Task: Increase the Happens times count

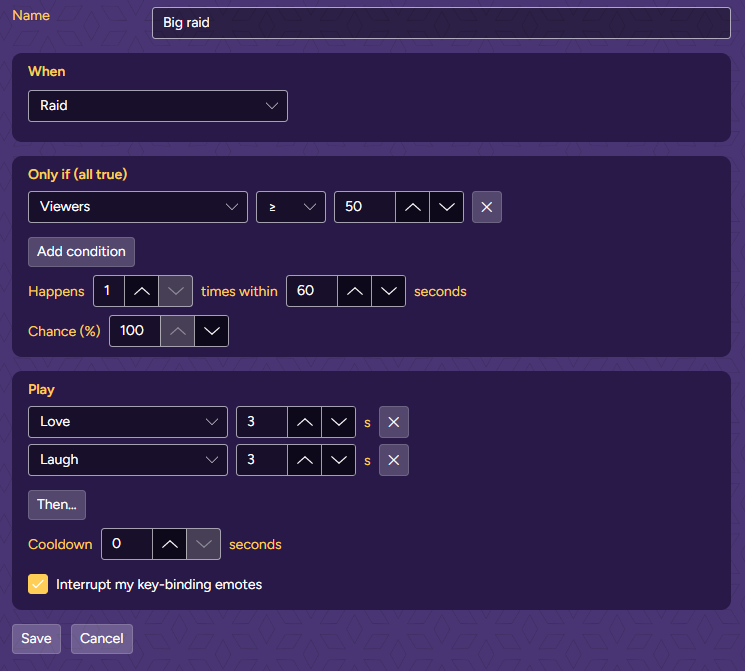Action: 142,291
